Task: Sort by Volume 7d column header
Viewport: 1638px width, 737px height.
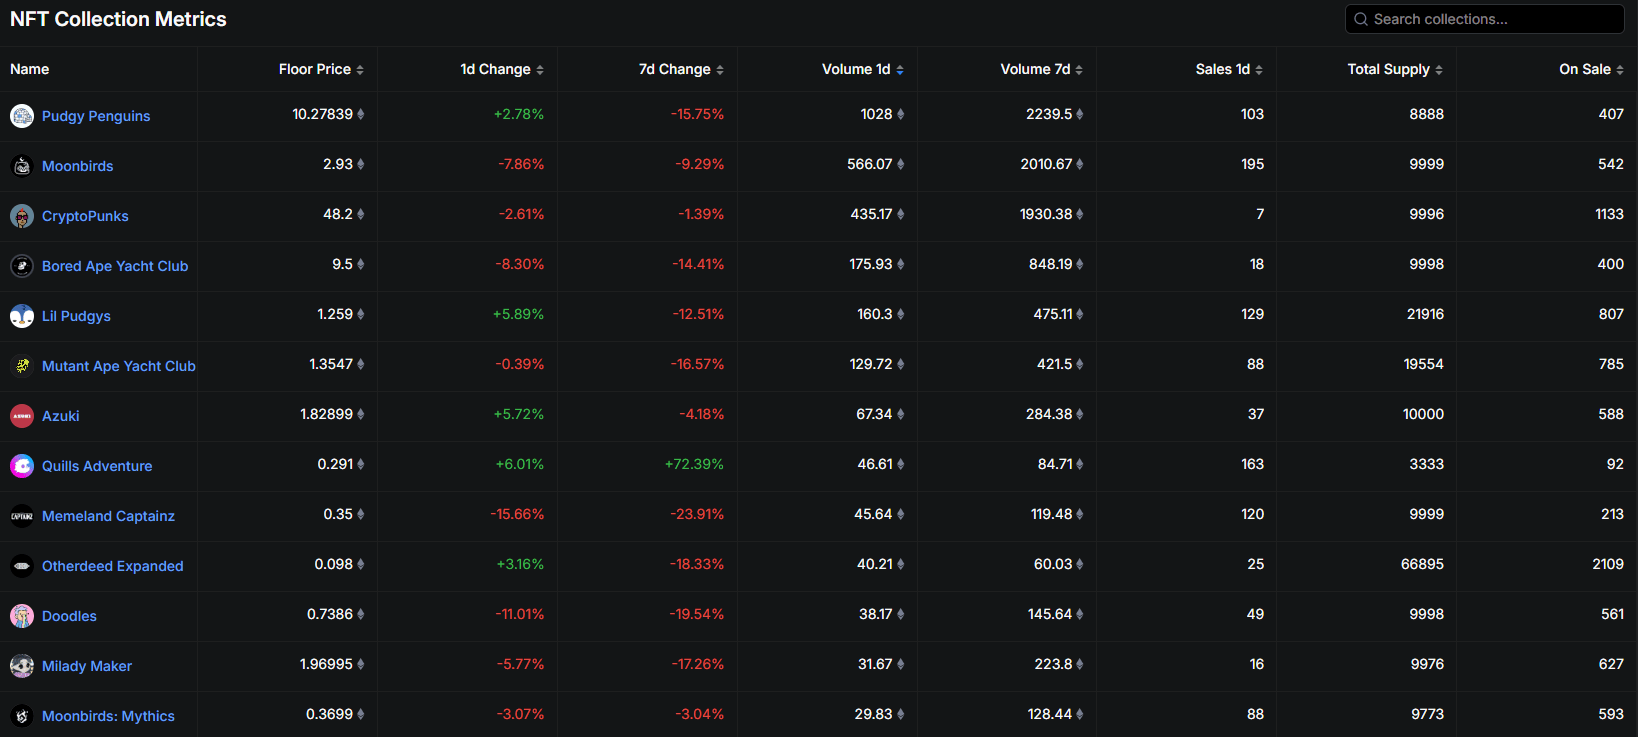Action: point(1042,69)
